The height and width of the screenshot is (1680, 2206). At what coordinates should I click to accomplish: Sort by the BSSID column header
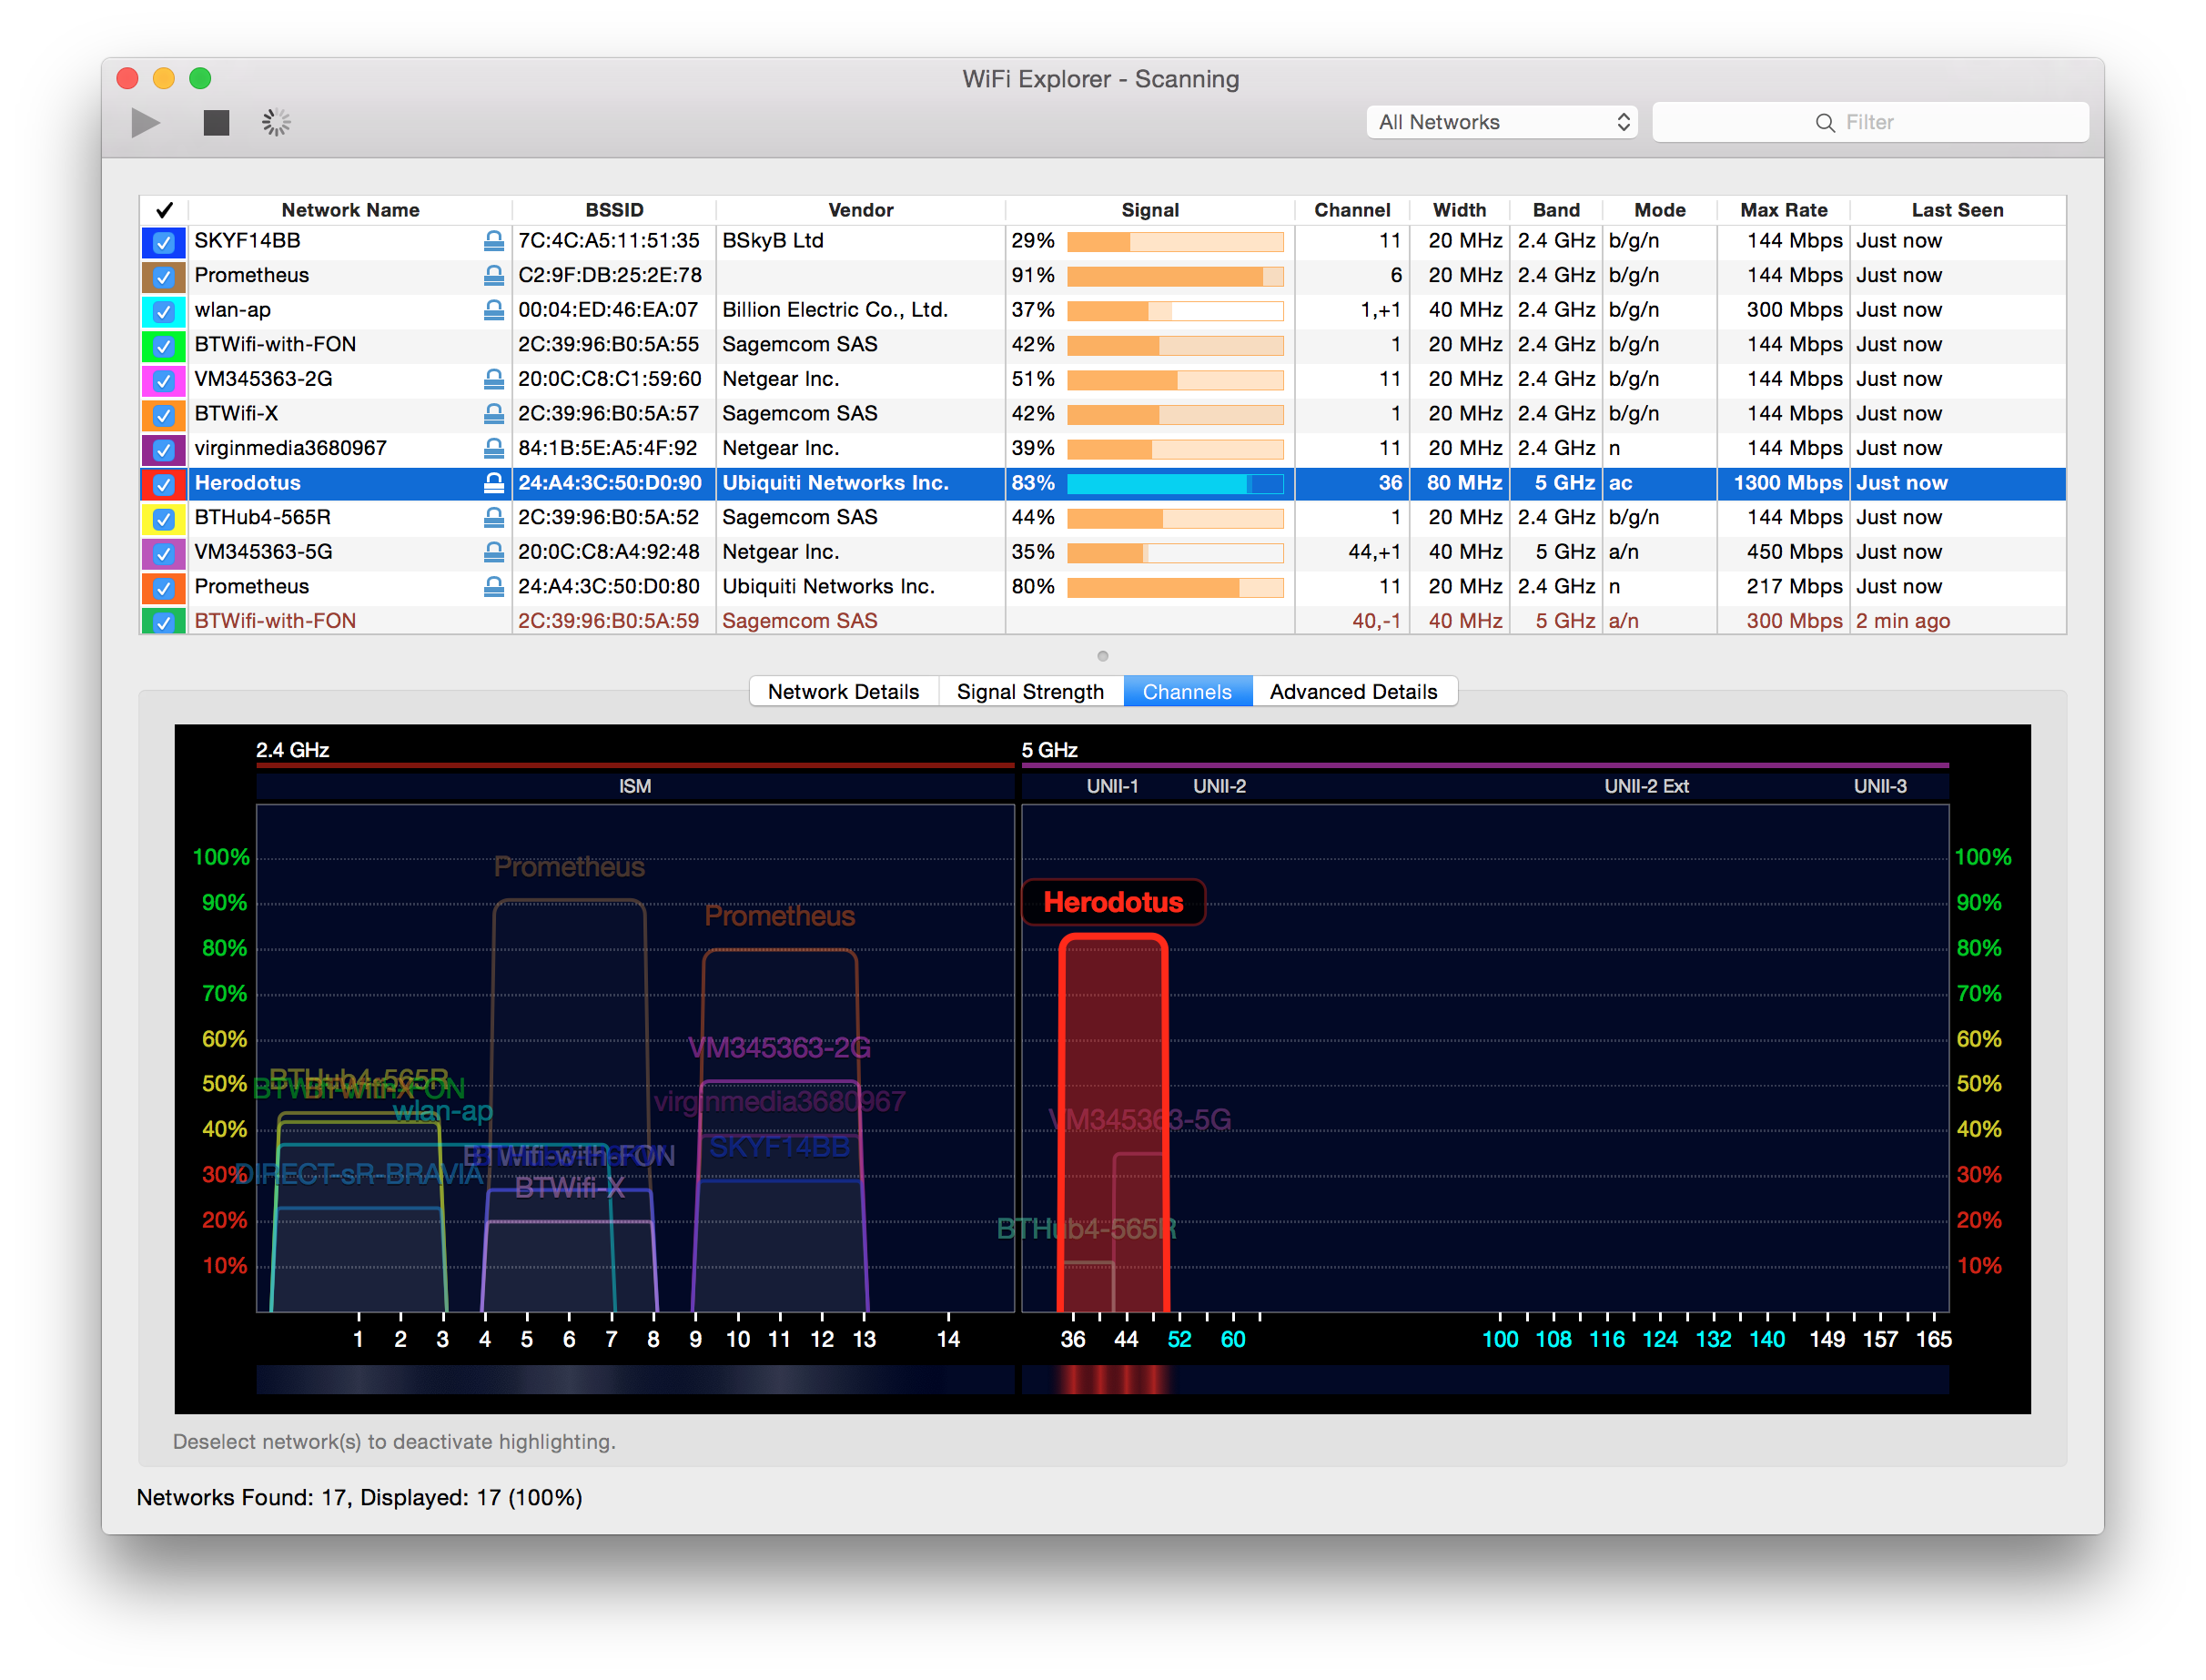614,210
